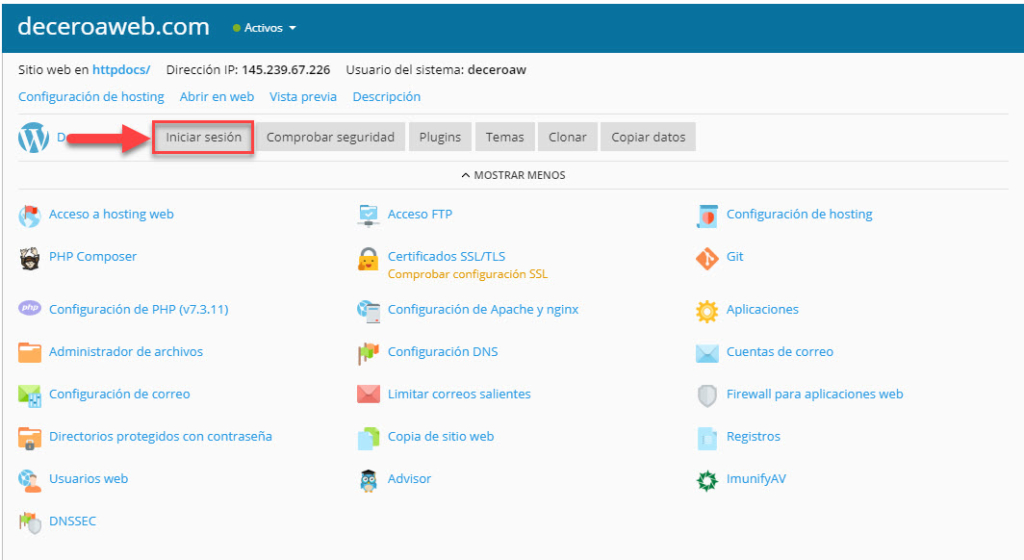Click the deceroaweb.com domain title
Image resolution: width=1024 pixels, height=560 pixels.
[x=114, y=27]
